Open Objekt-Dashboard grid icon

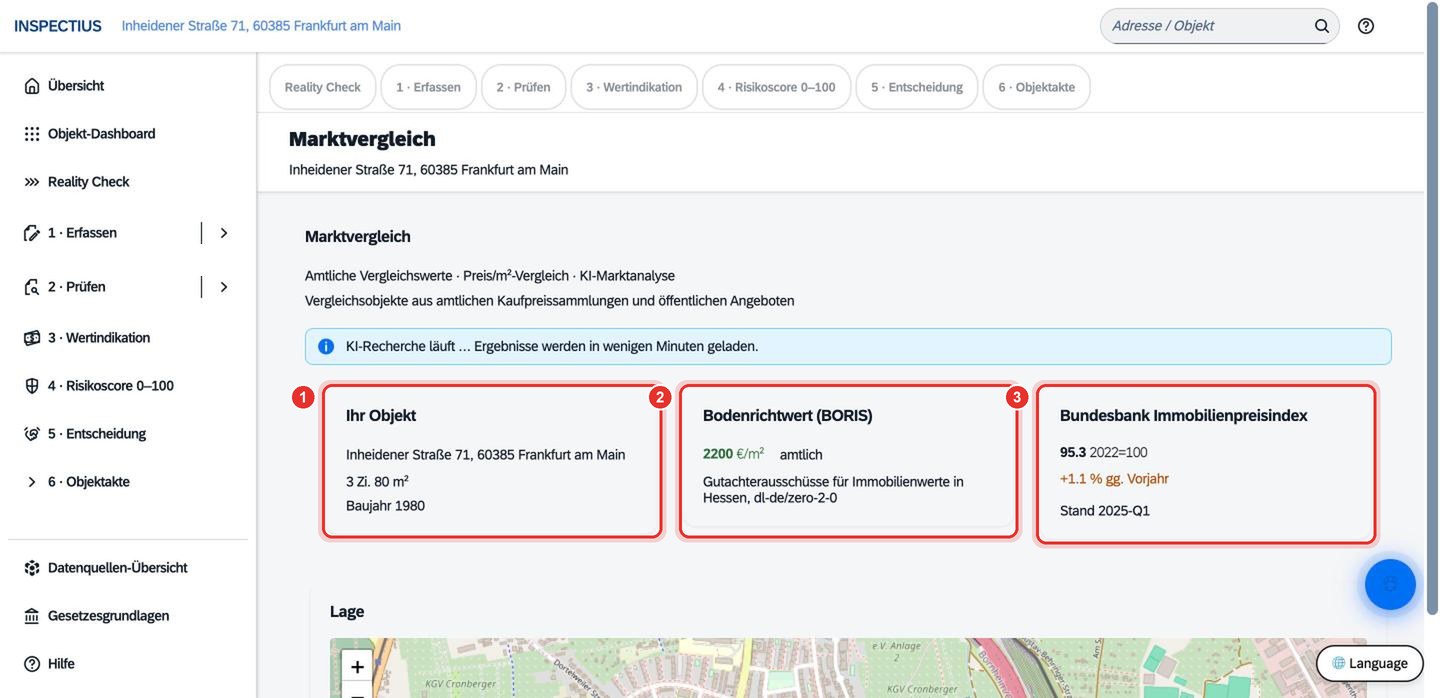(32, 134)
